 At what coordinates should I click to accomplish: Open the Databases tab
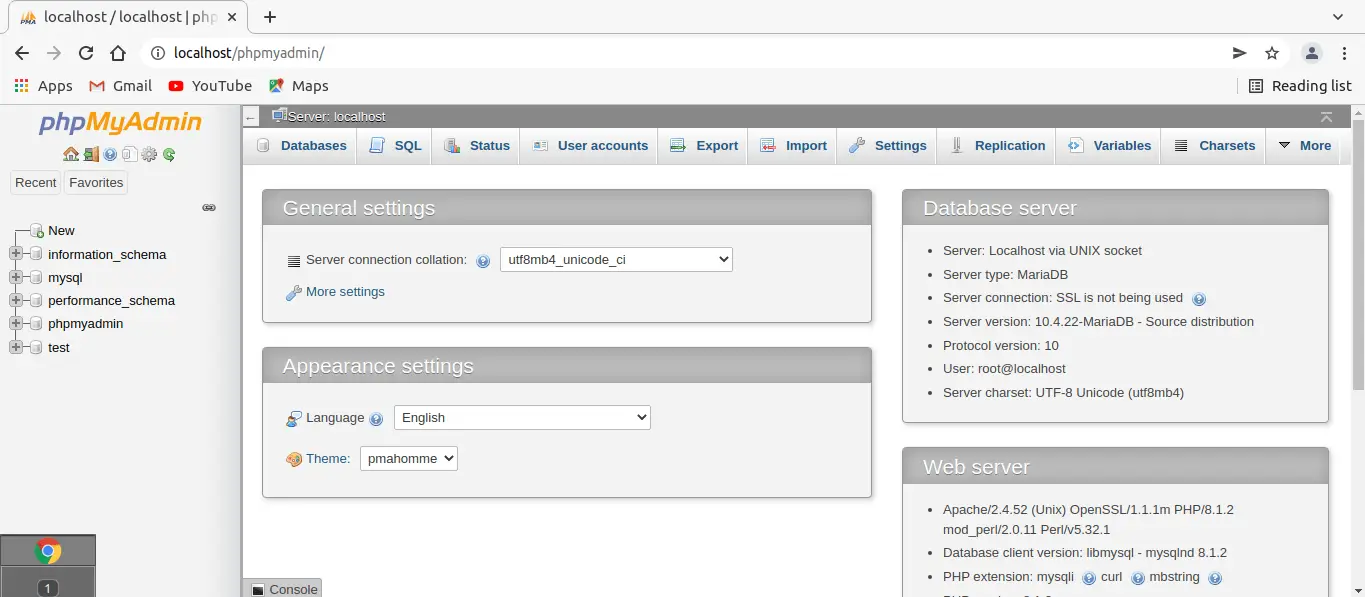pyautogui.click(x=302, y=146)
